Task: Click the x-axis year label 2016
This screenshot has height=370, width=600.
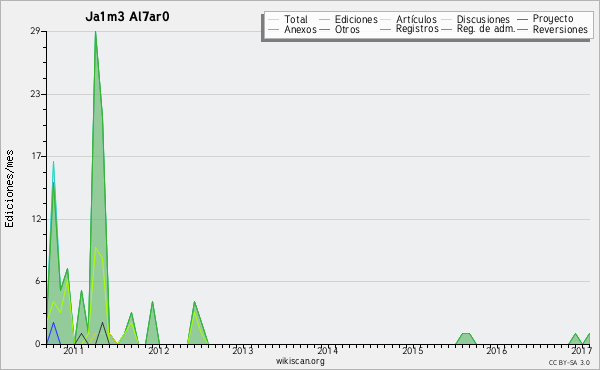Action: [x=497, y=350]
